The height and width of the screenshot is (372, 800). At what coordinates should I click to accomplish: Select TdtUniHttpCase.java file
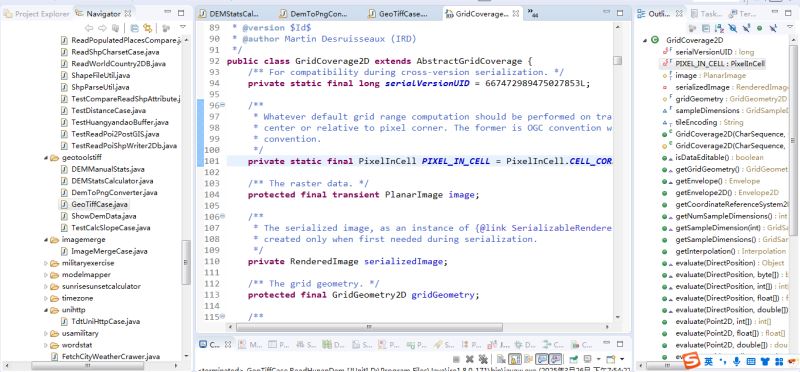pyautogui.click(x=106, y=321)
